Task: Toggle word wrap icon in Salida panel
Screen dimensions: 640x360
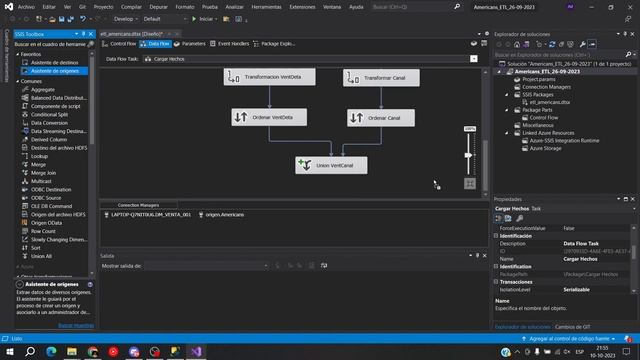Action: (x=324, y=266)
